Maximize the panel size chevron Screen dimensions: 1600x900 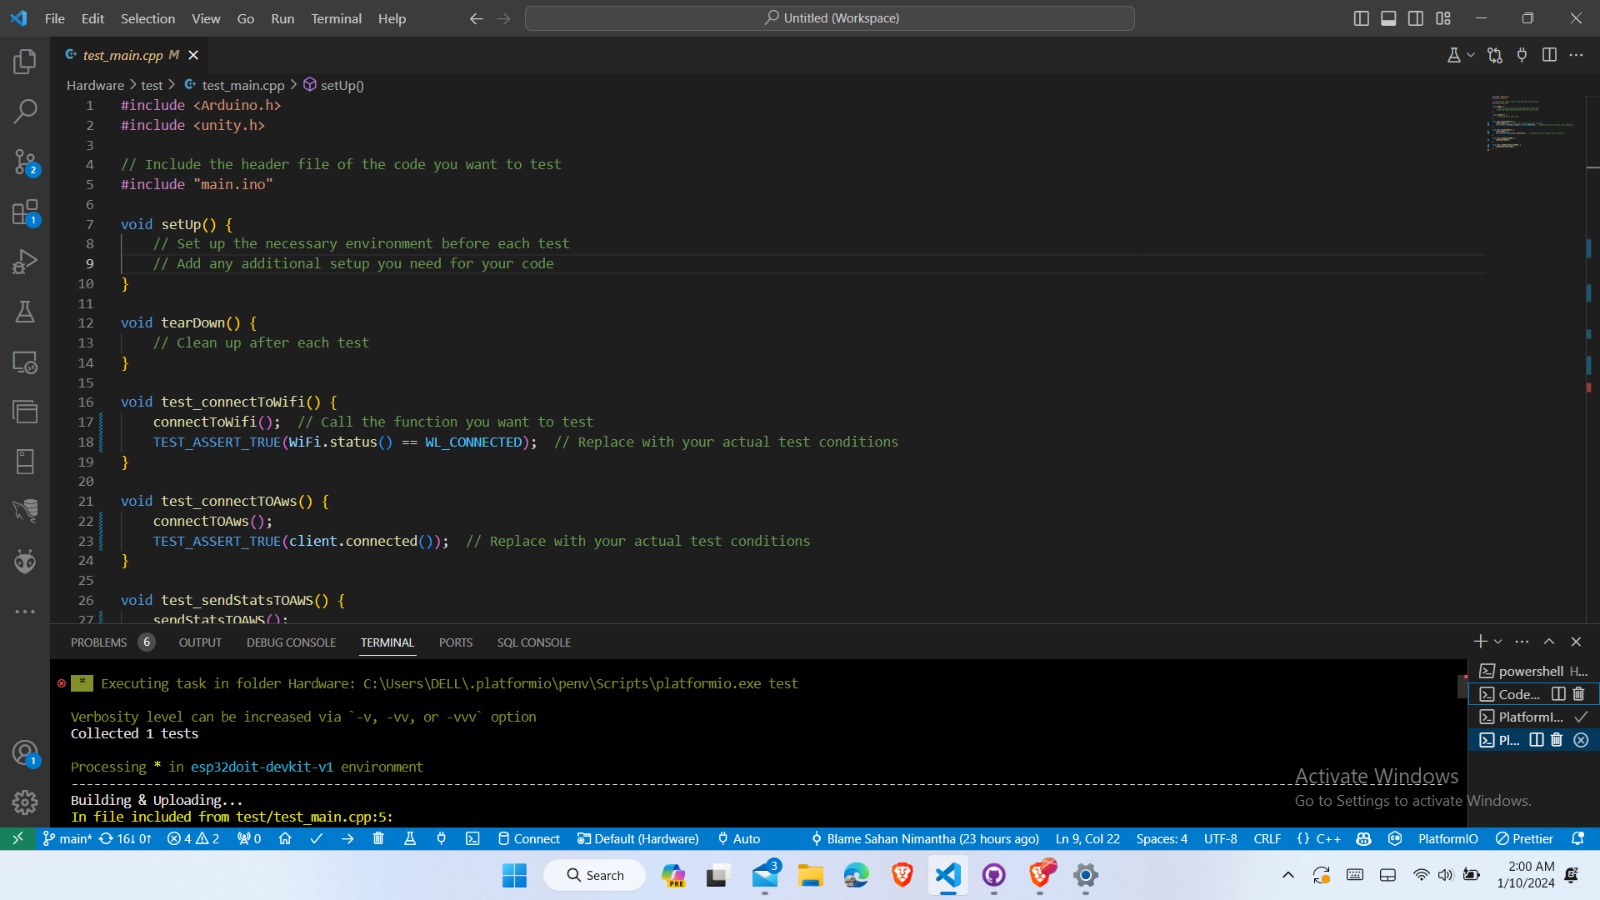[x=1549, y=642]
